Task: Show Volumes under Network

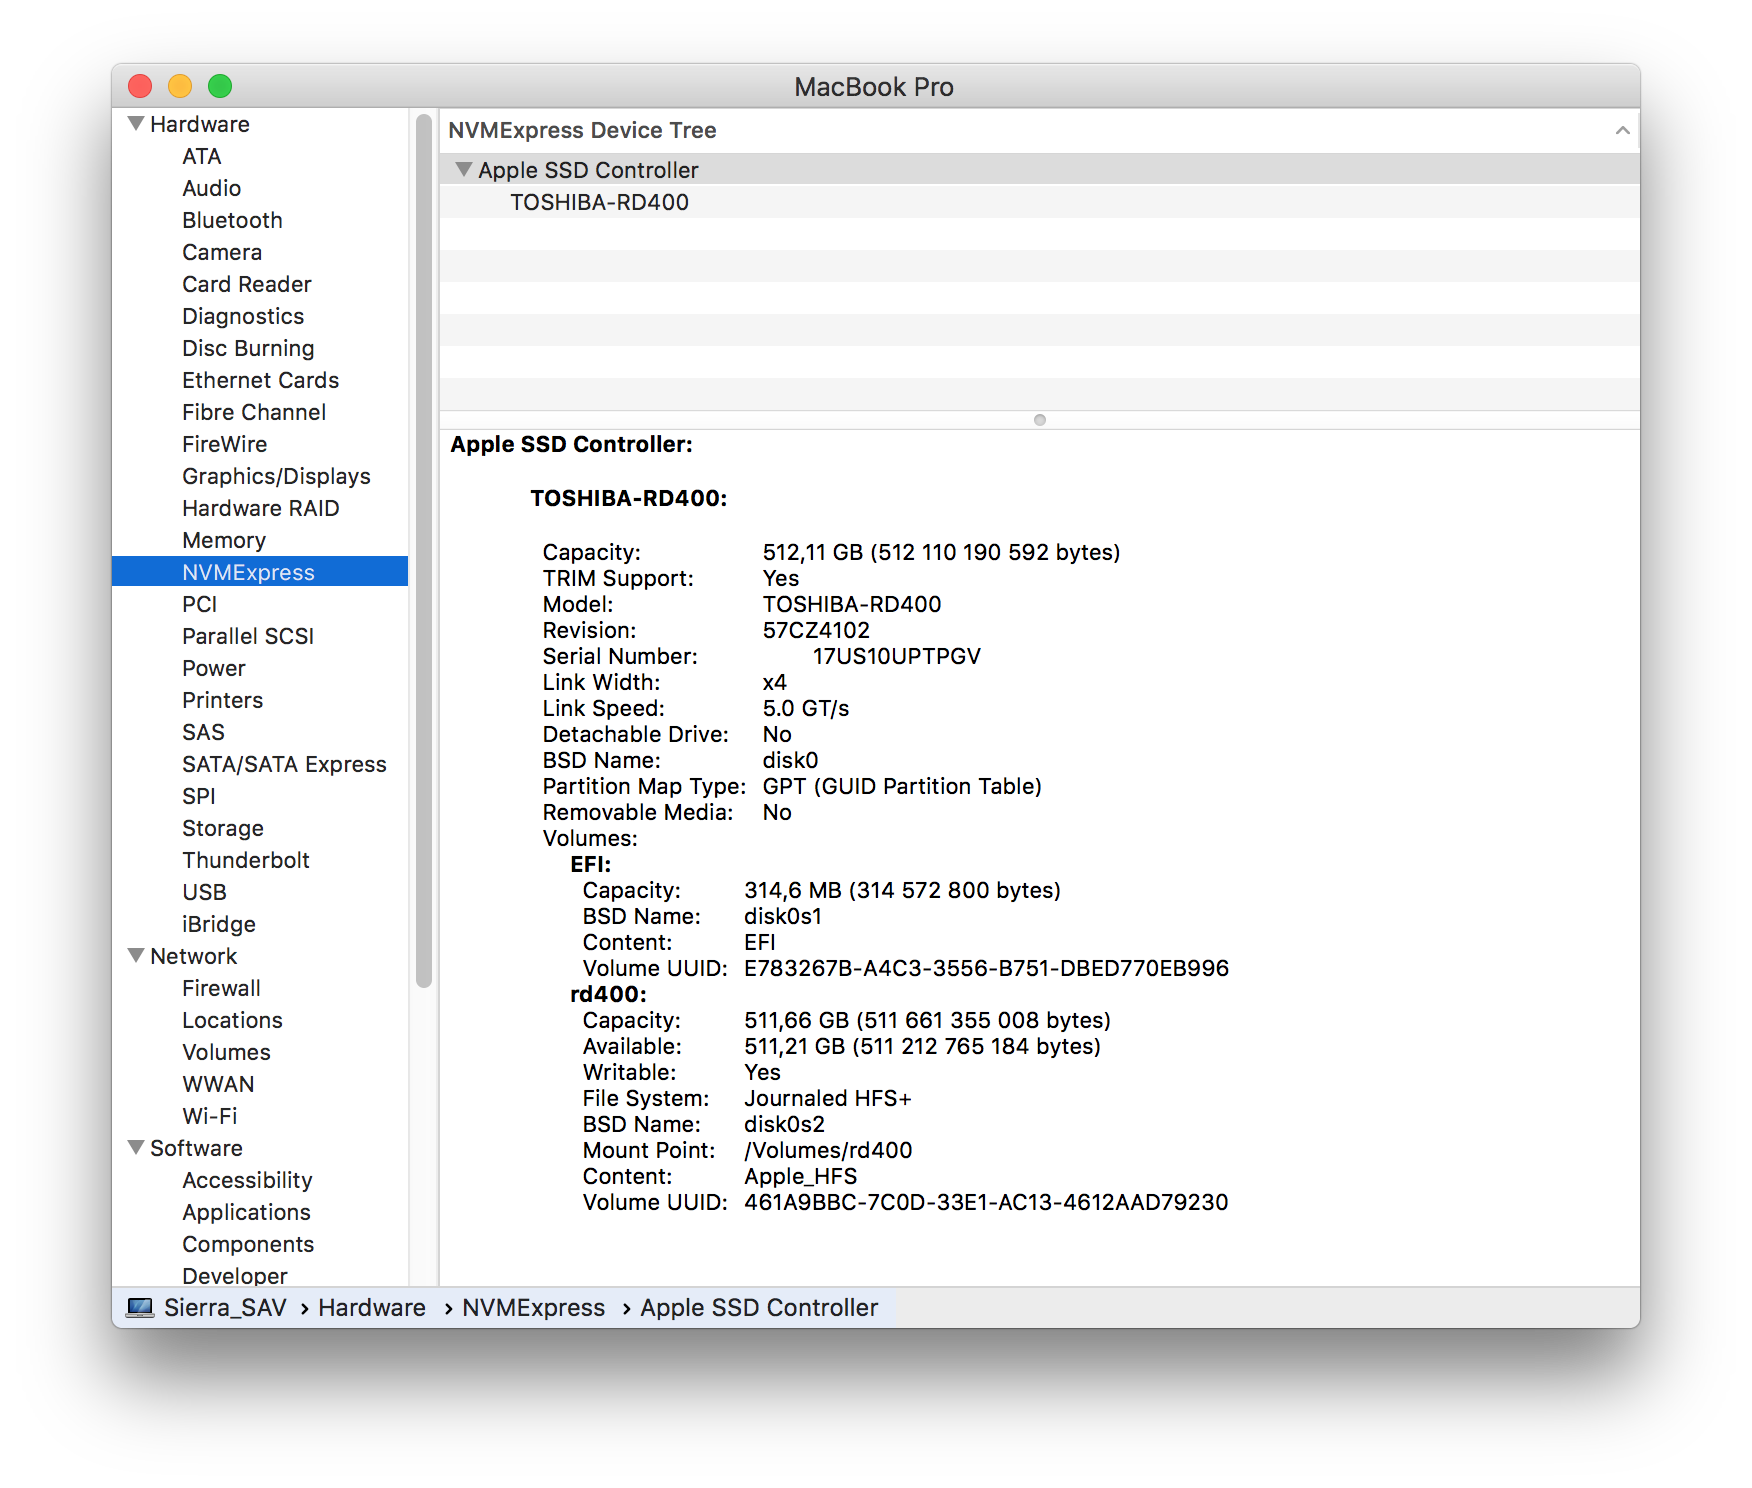Action: [x=227, y=1052]
